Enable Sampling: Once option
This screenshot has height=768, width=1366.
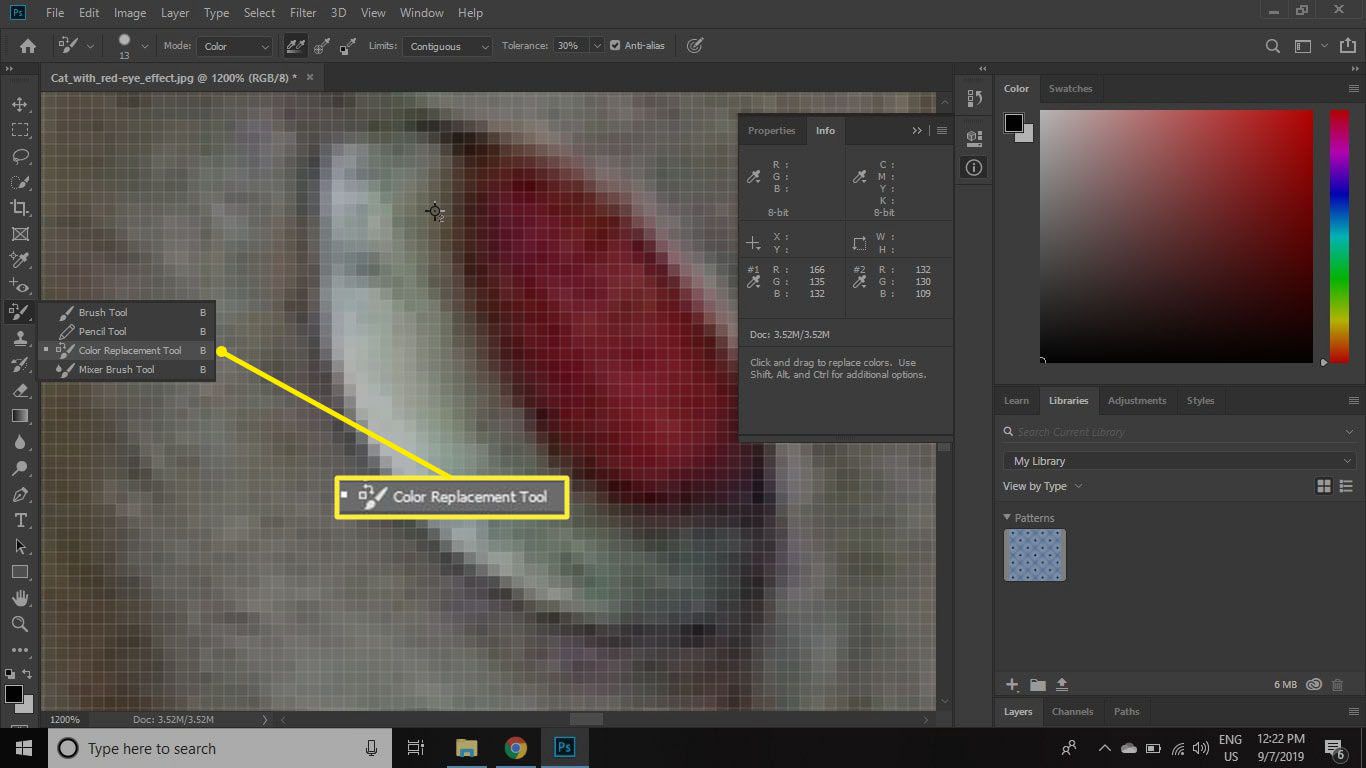click(322, 46)
